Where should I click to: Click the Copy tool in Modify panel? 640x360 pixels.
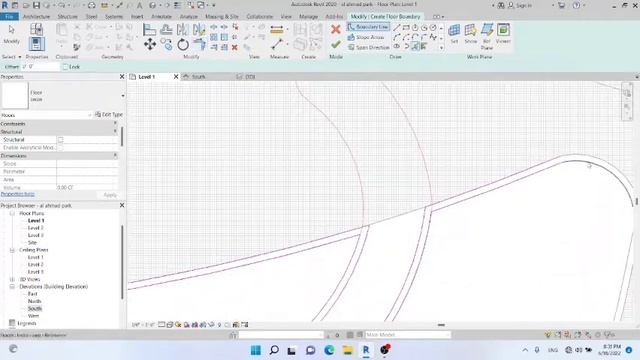(x=166, y=44)
